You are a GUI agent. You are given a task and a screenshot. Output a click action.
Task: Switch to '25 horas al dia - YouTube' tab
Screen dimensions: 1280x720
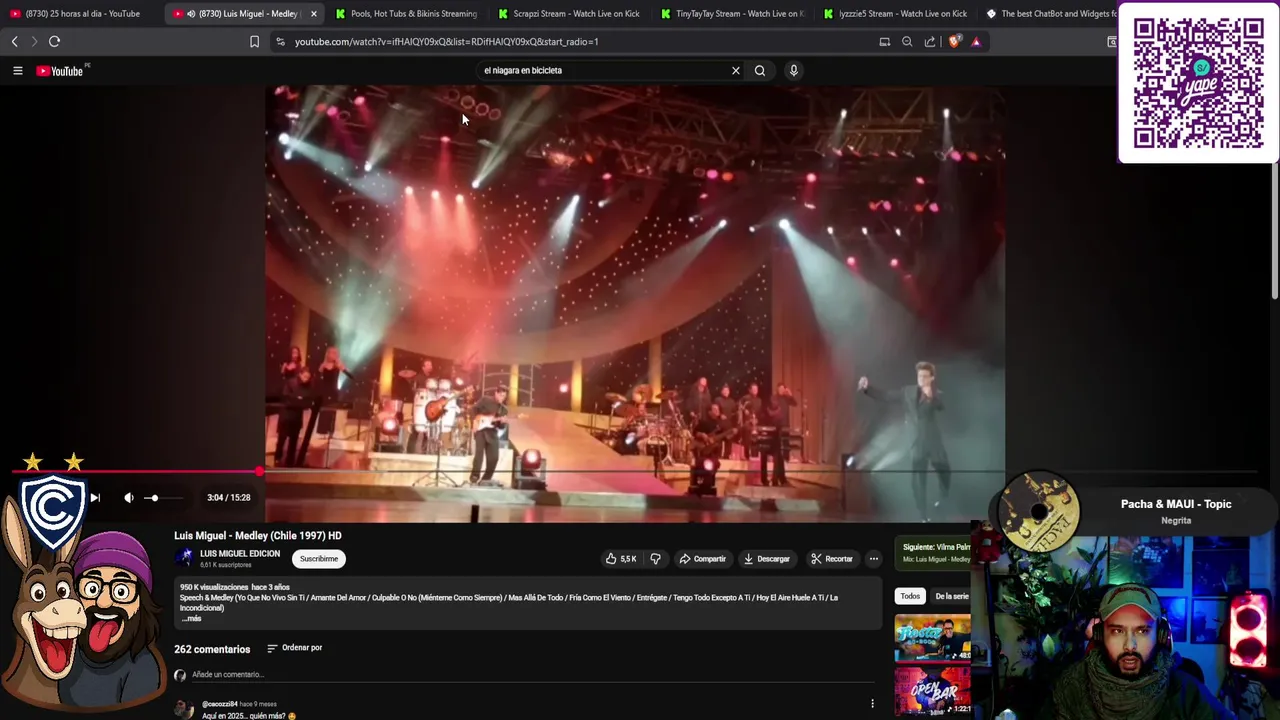pos(82,14)
